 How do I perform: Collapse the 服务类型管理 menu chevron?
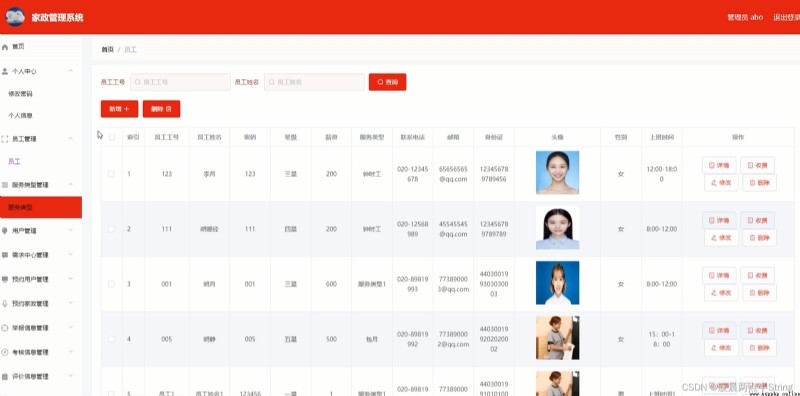[70, 184]
